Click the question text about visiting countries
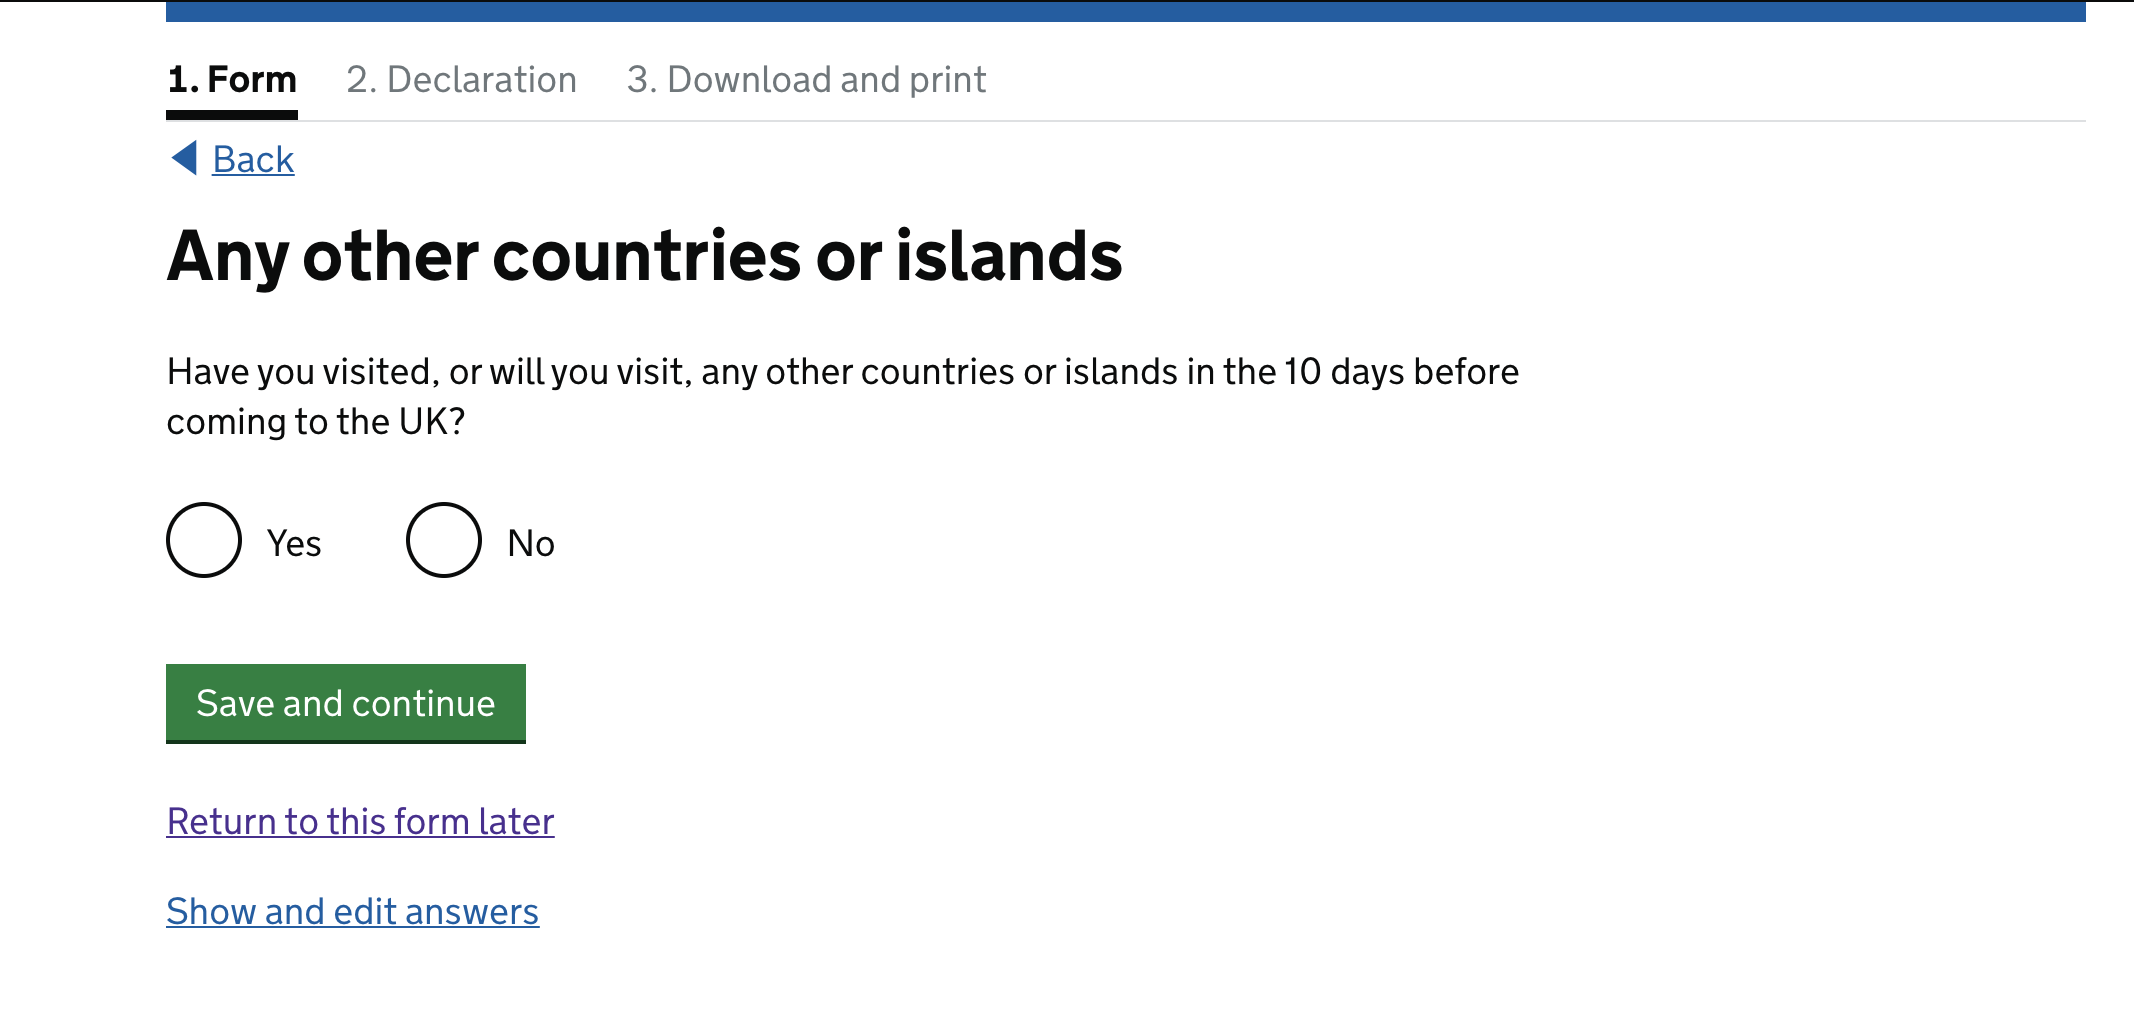 (x=842, y=372)
